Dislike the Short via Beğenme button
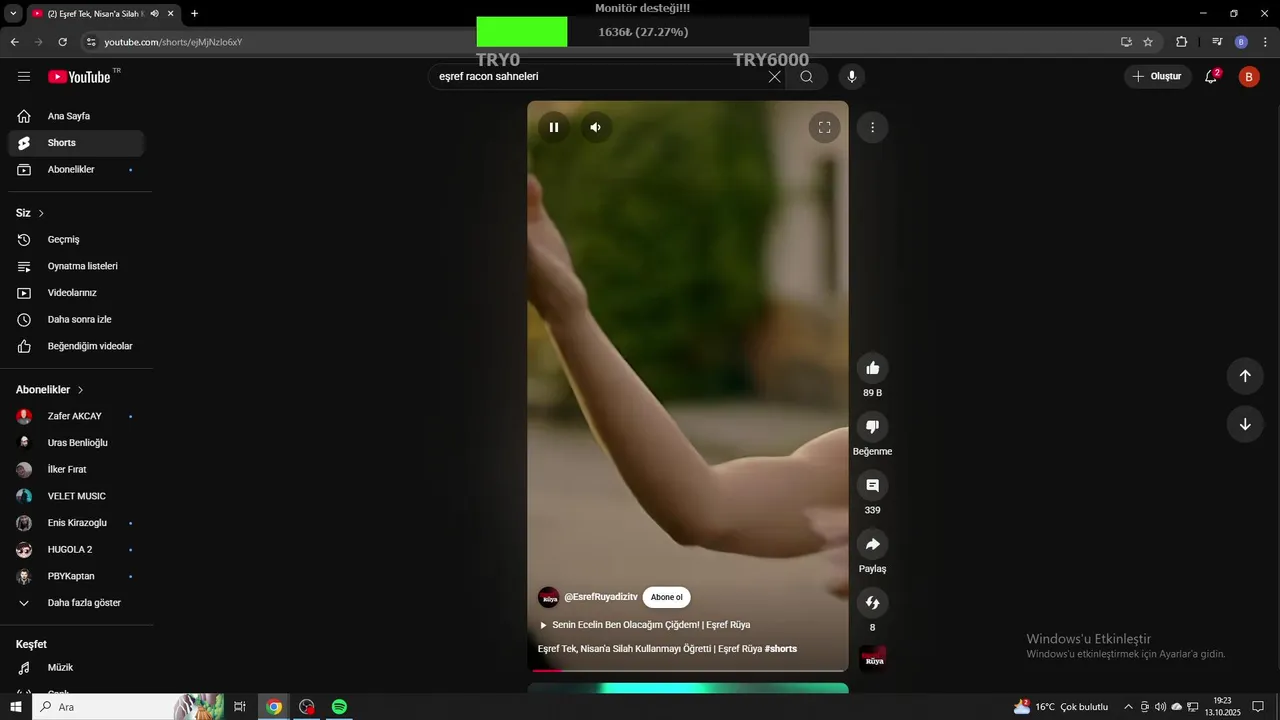The width and height of the screenshot is (1280, 720). (873, 427)
